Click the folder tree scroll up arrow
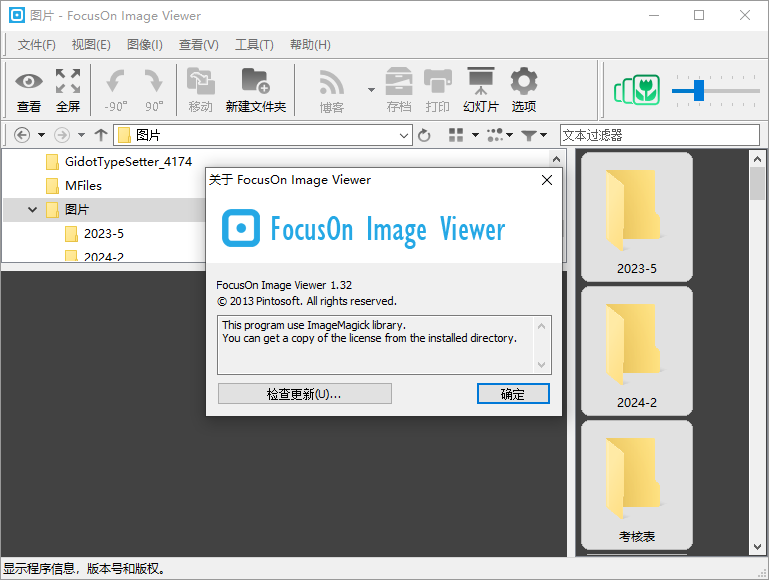 click(556, 159)
